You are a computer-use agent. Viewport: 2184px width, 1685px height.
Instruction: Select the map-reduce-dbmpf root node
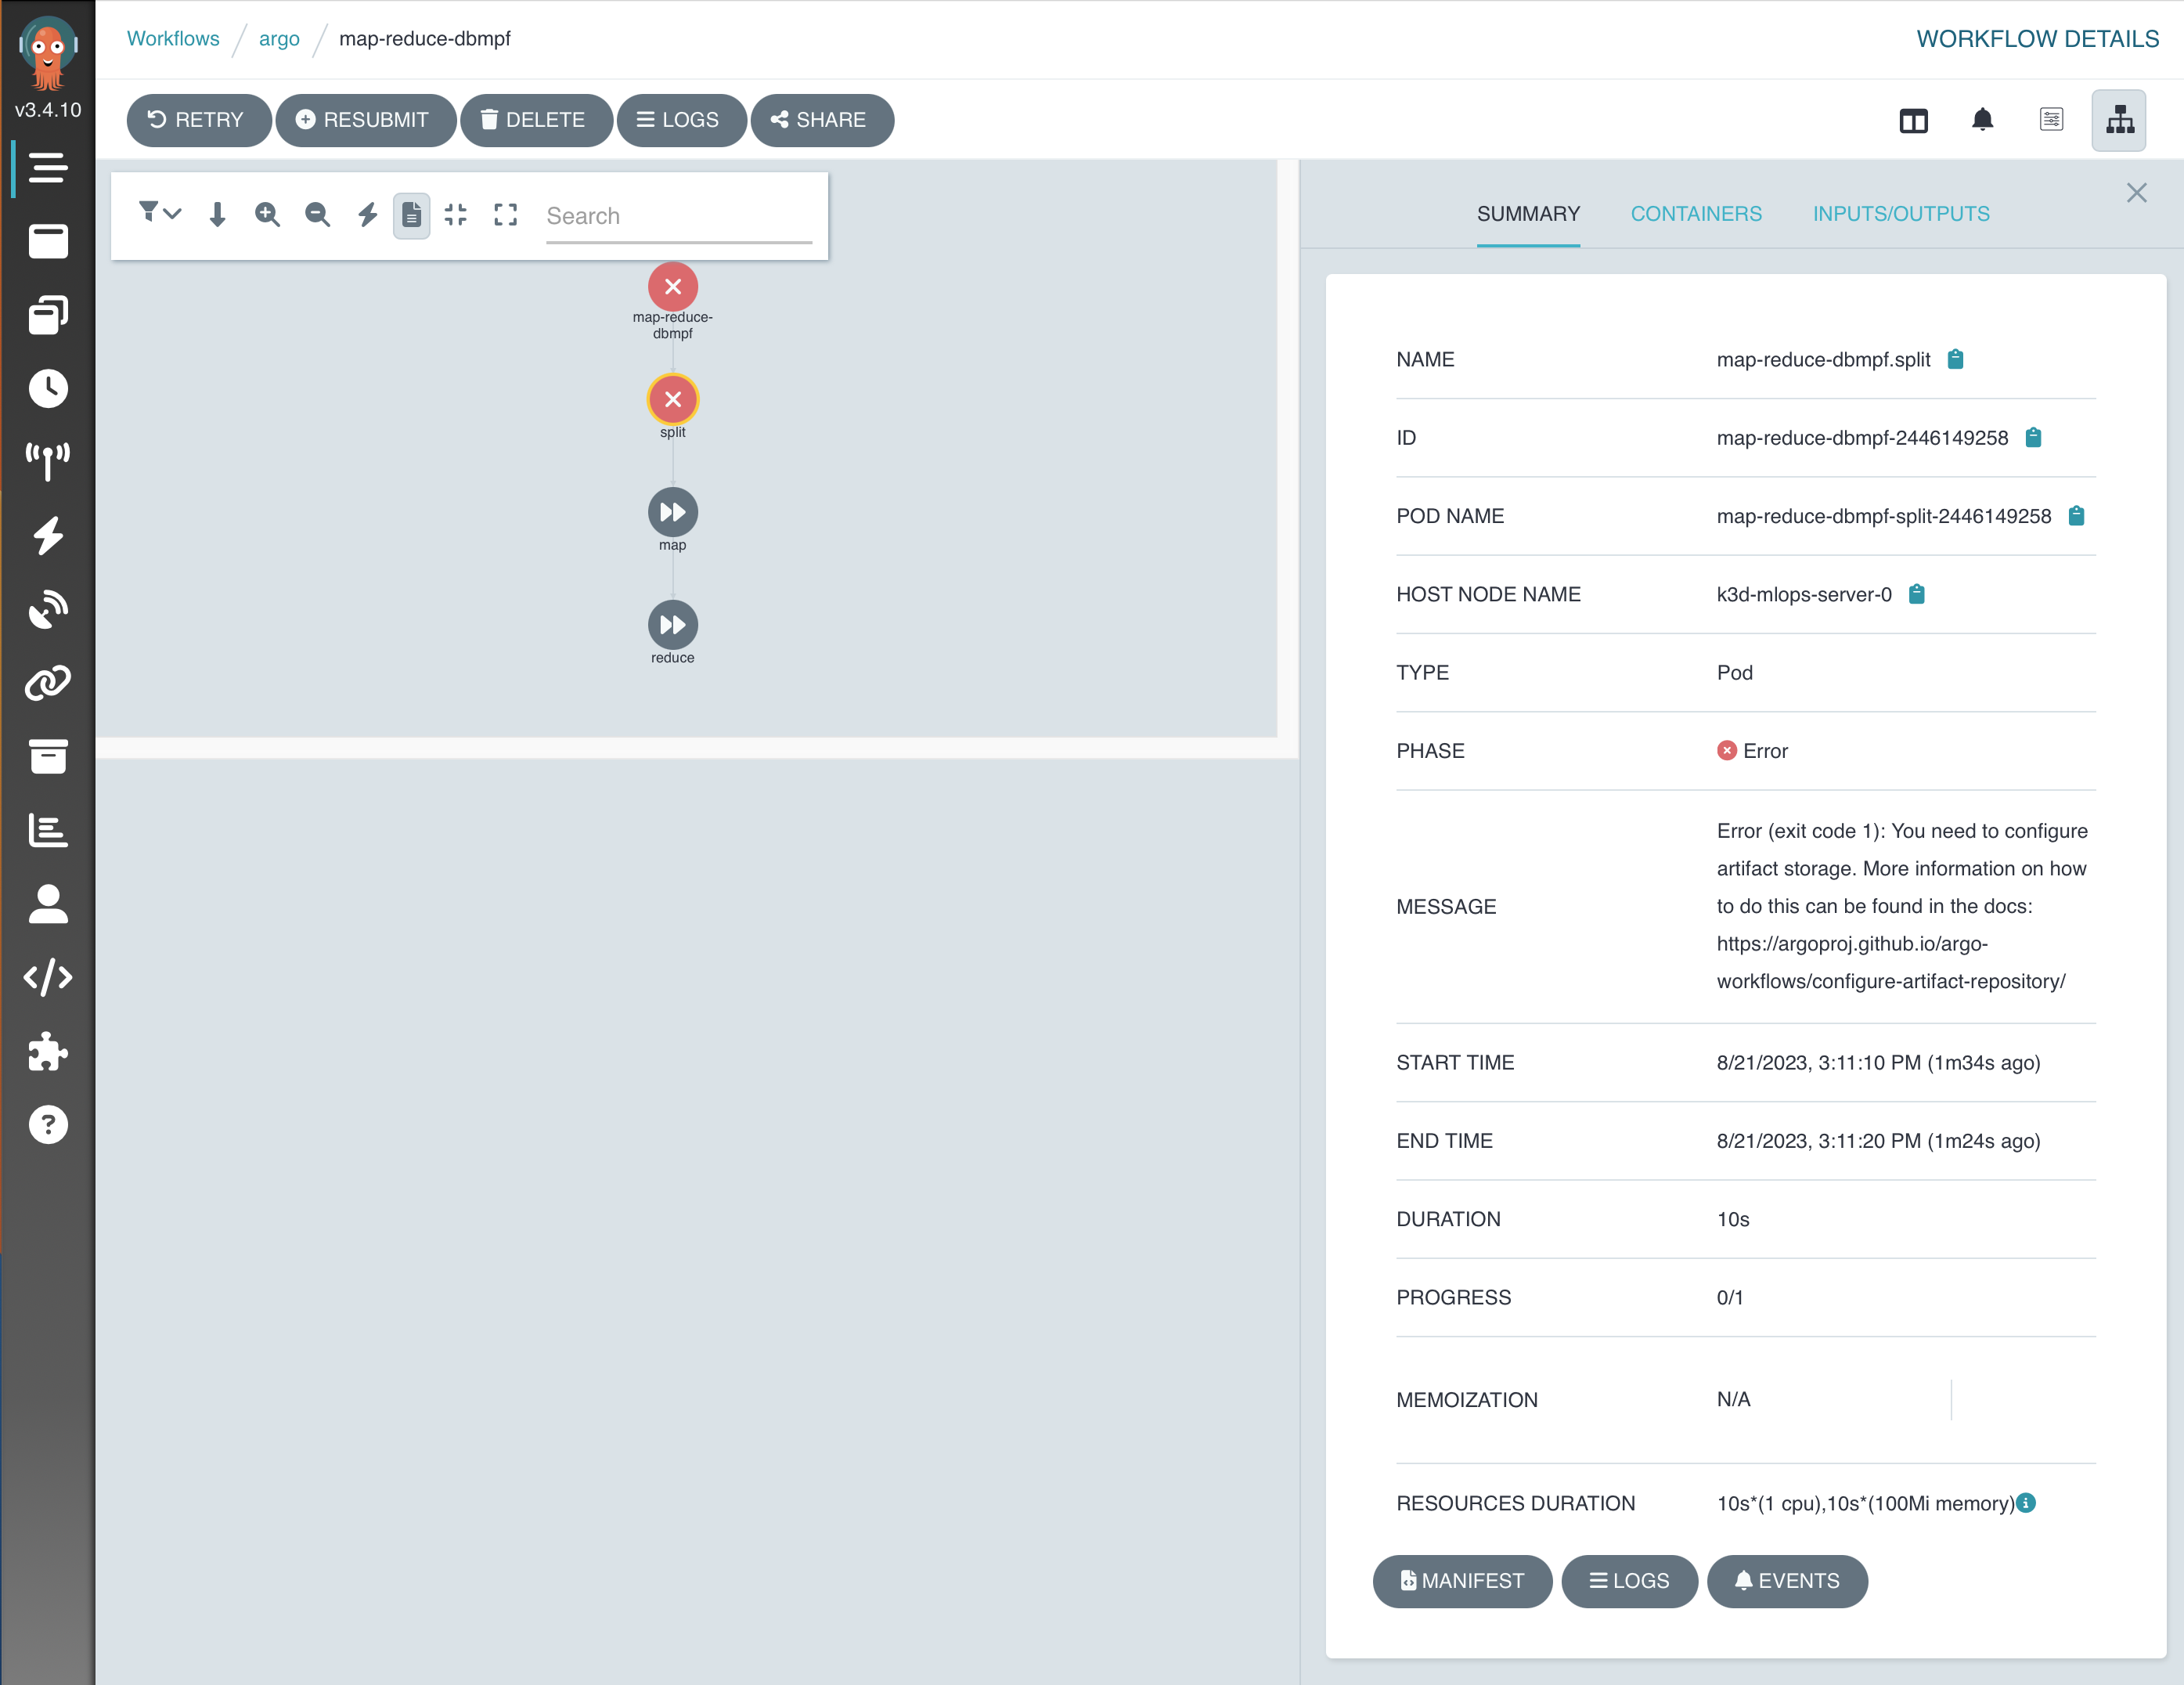tap(673, 287)
